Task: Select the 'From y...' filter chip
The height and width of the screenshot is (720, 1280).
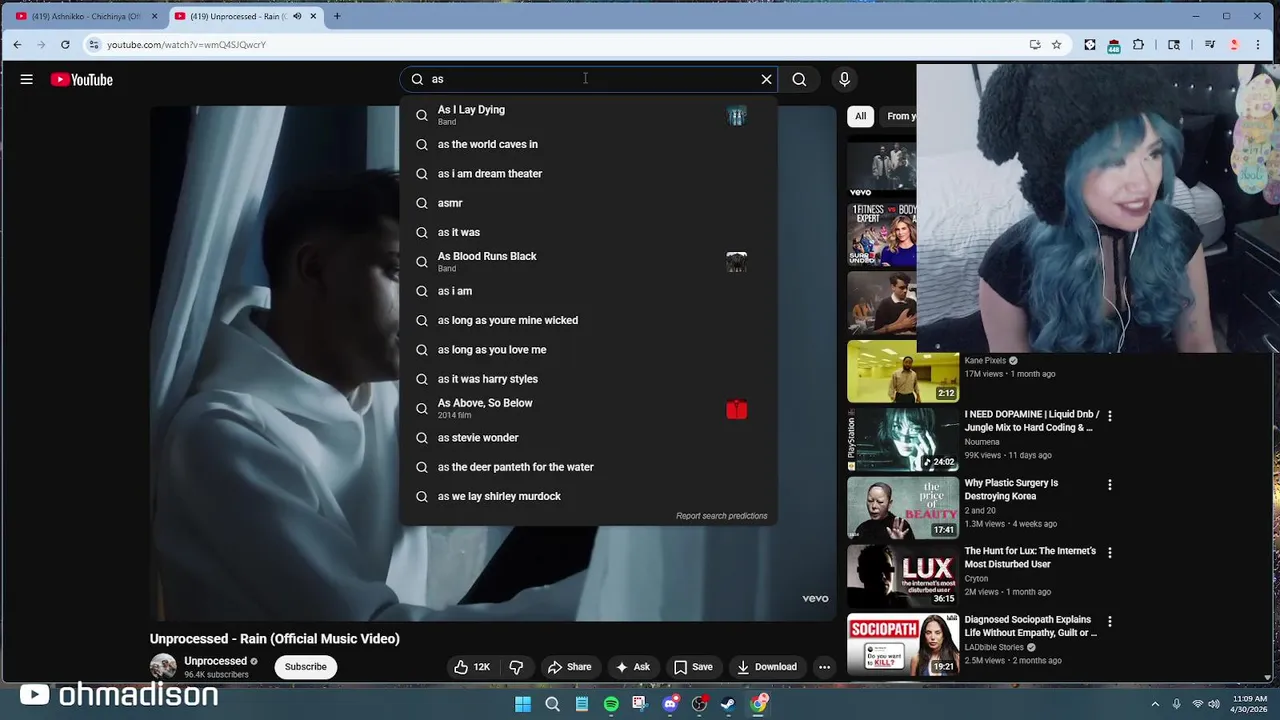Action: coord(900,116)
